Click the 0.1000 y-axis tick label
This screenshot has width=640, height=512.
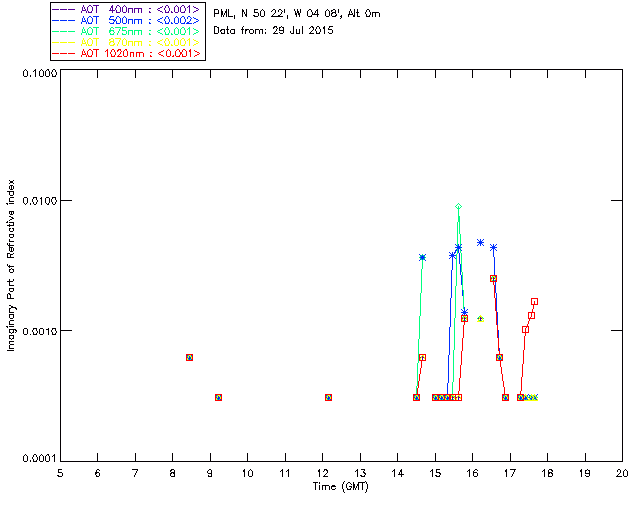[x=39, y=73]
